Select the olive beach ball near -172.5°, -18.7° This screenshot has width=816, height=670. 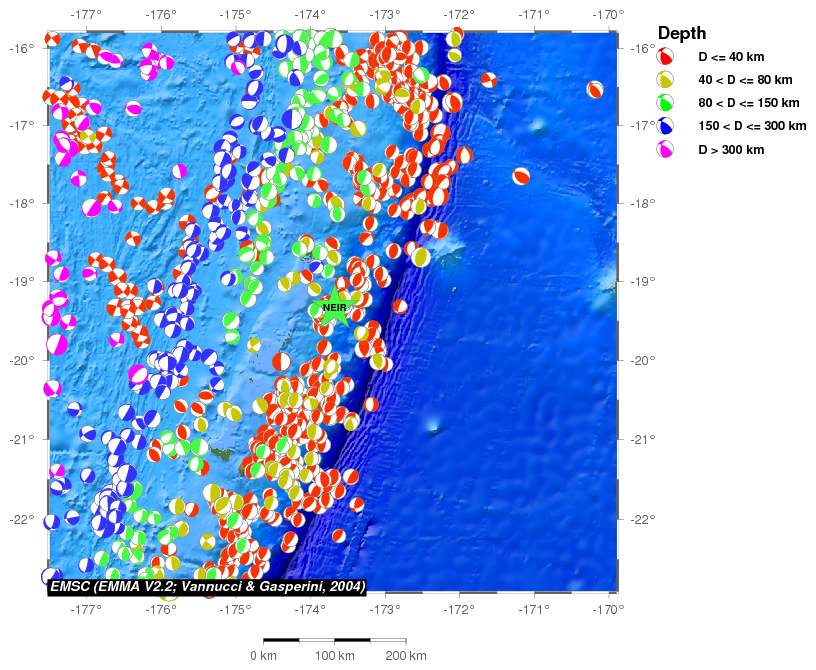coord(421,257)
